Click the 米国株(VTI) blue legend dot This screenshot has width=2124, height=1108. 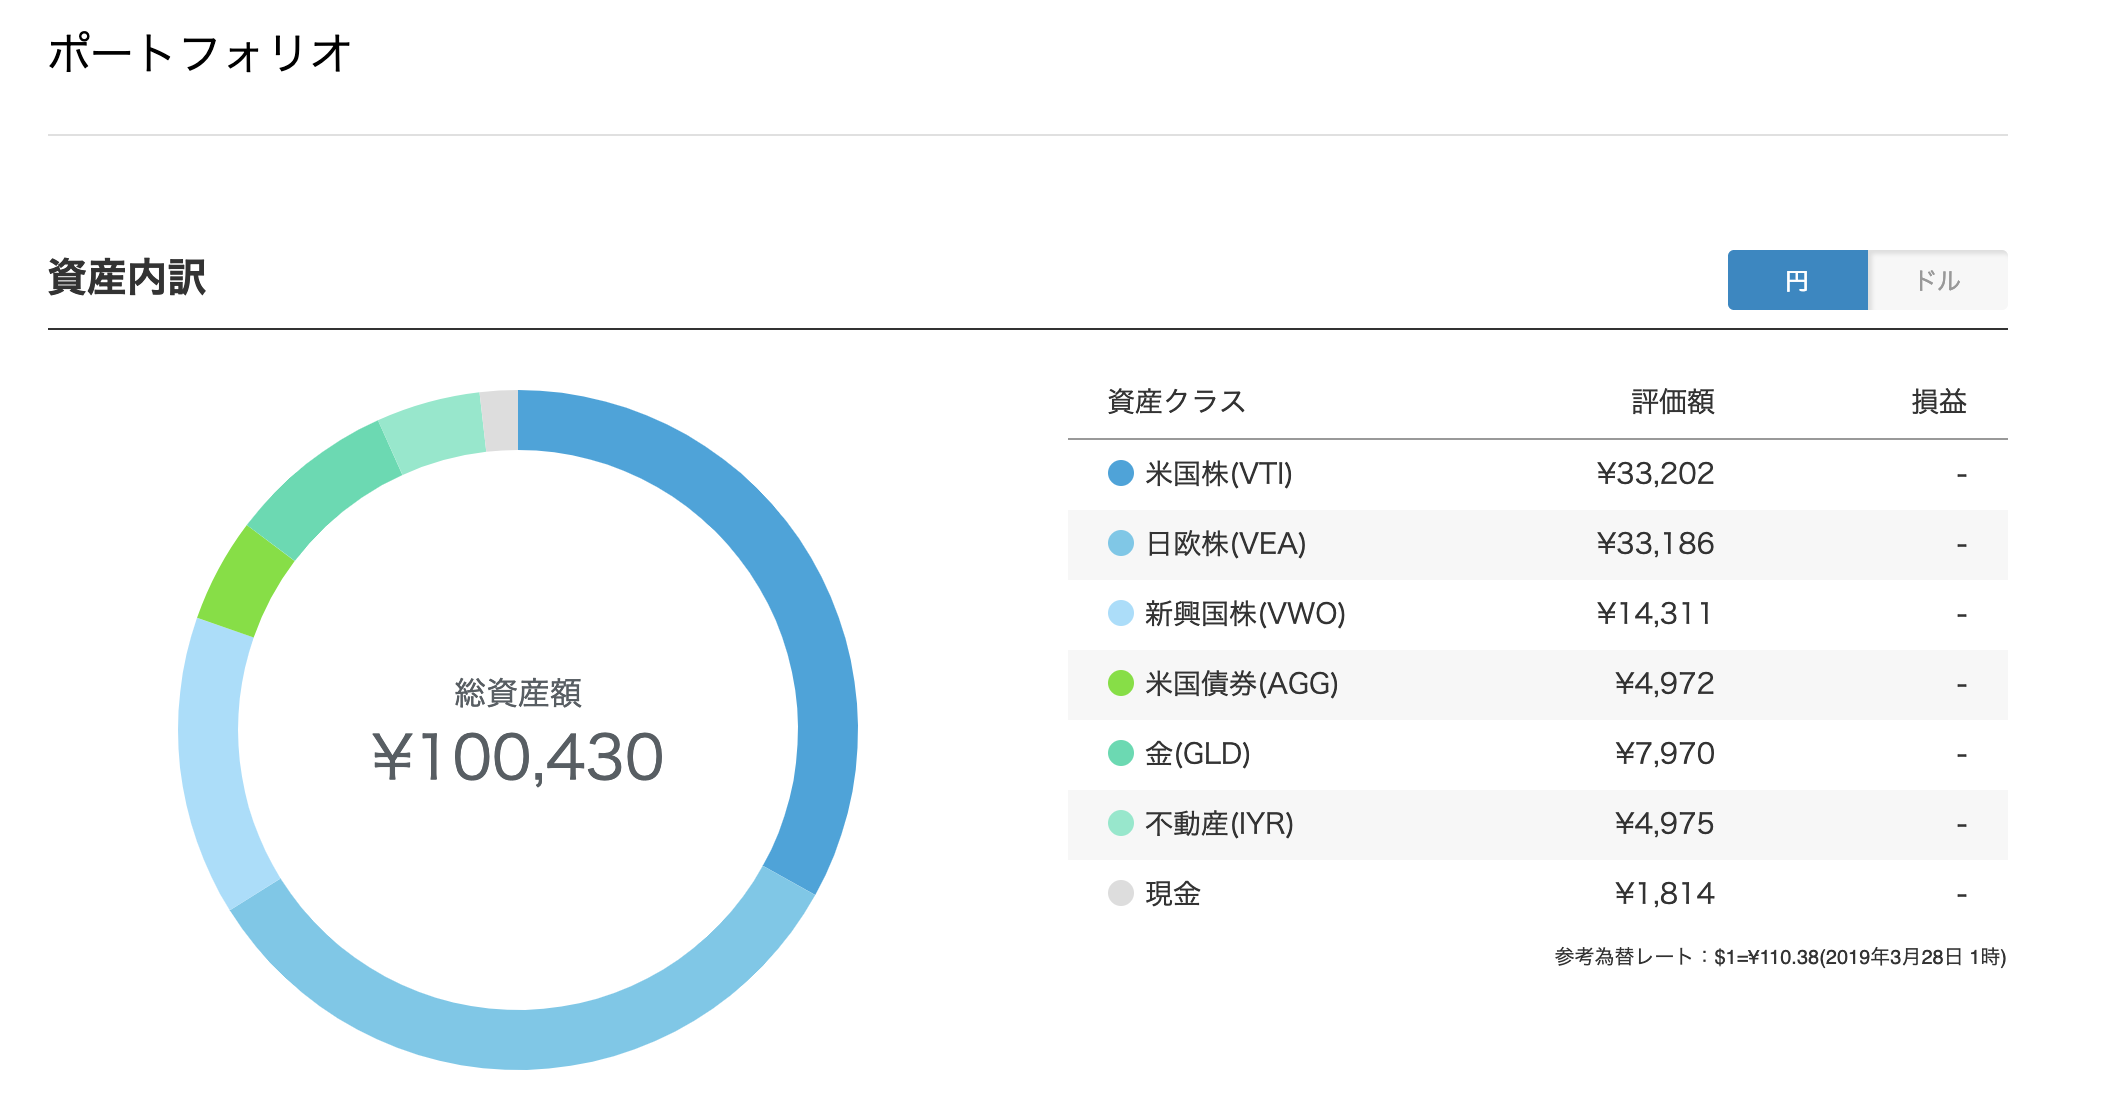click(x=1121, y=473)
